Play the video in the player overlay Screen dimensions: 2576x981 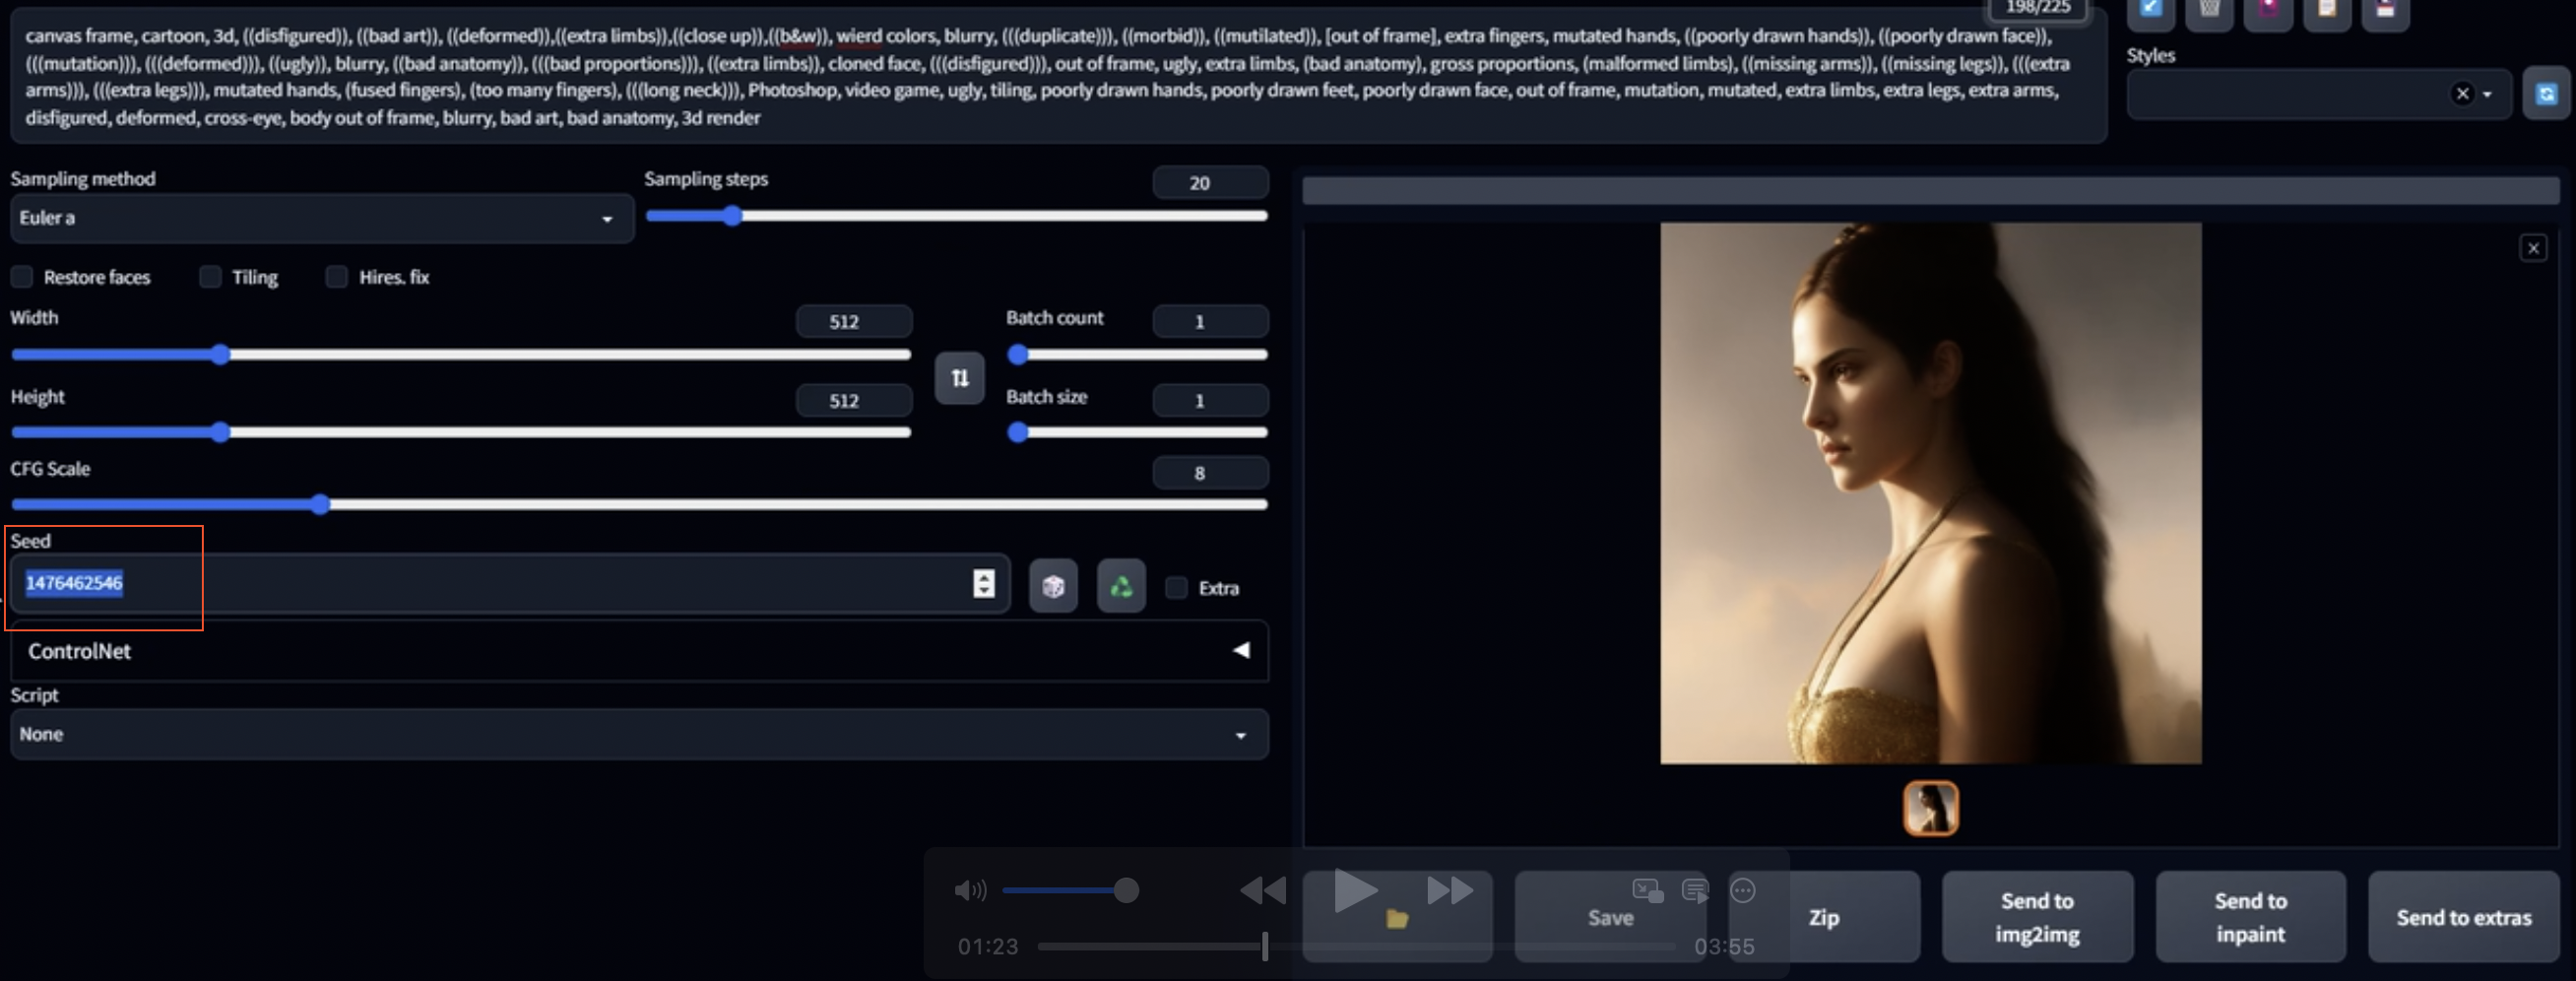tap(1355, 890)
